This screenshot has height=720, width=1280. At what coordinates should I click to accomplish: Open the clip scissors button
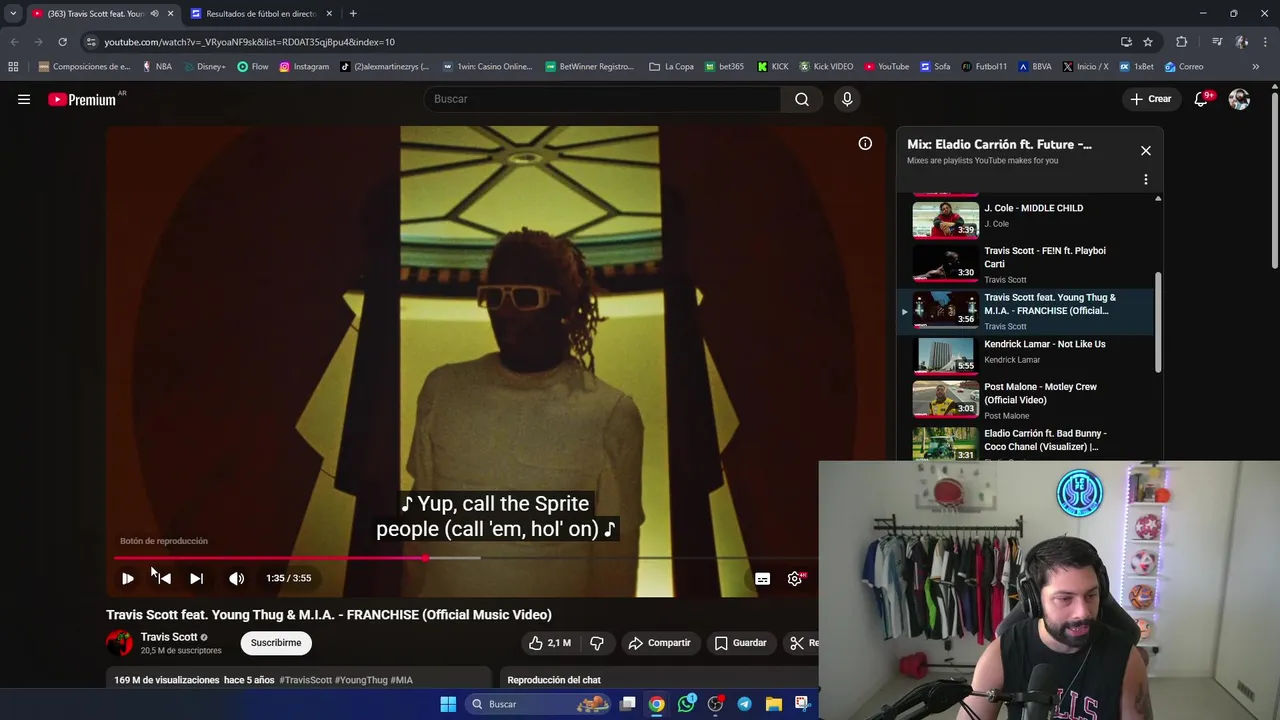pos(800,643)
